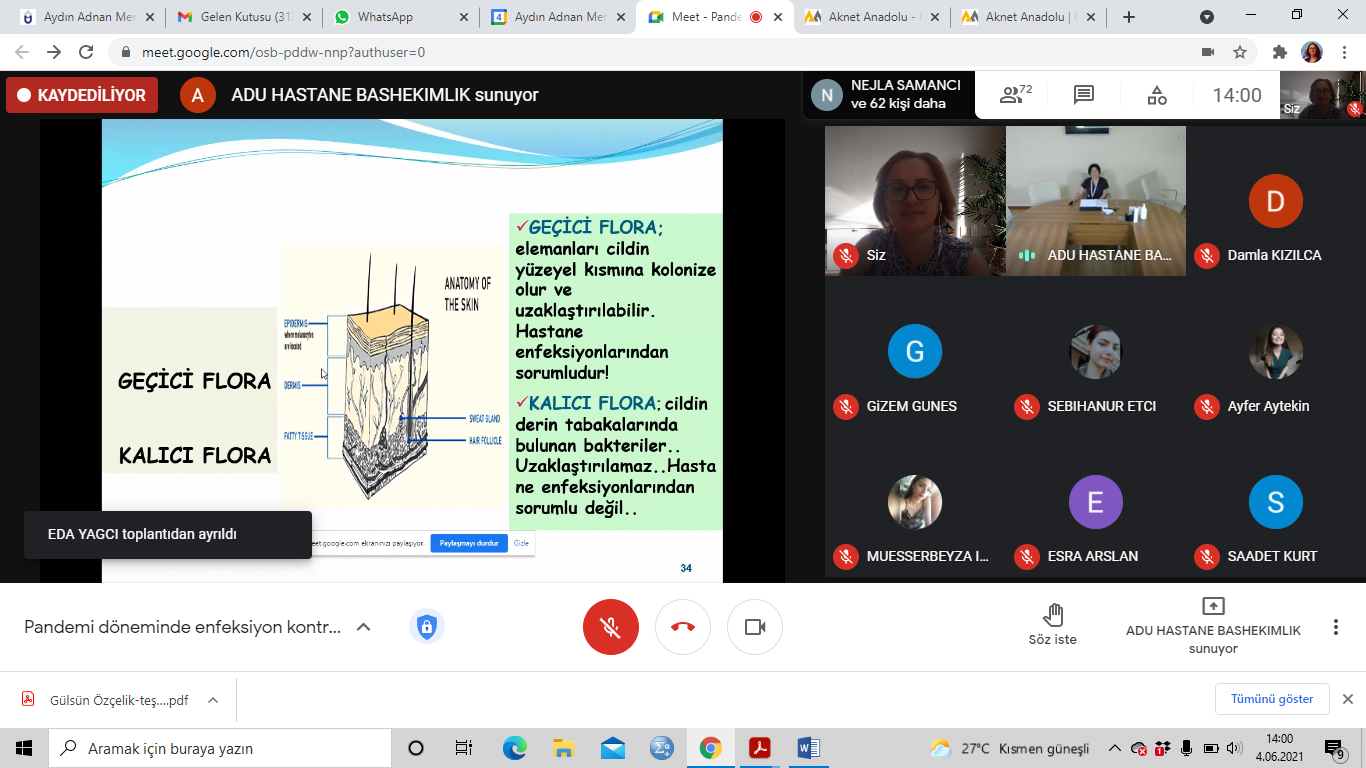1366x768 pixels.
Task: Toggle the camera on or off
Action: (755, 627)
